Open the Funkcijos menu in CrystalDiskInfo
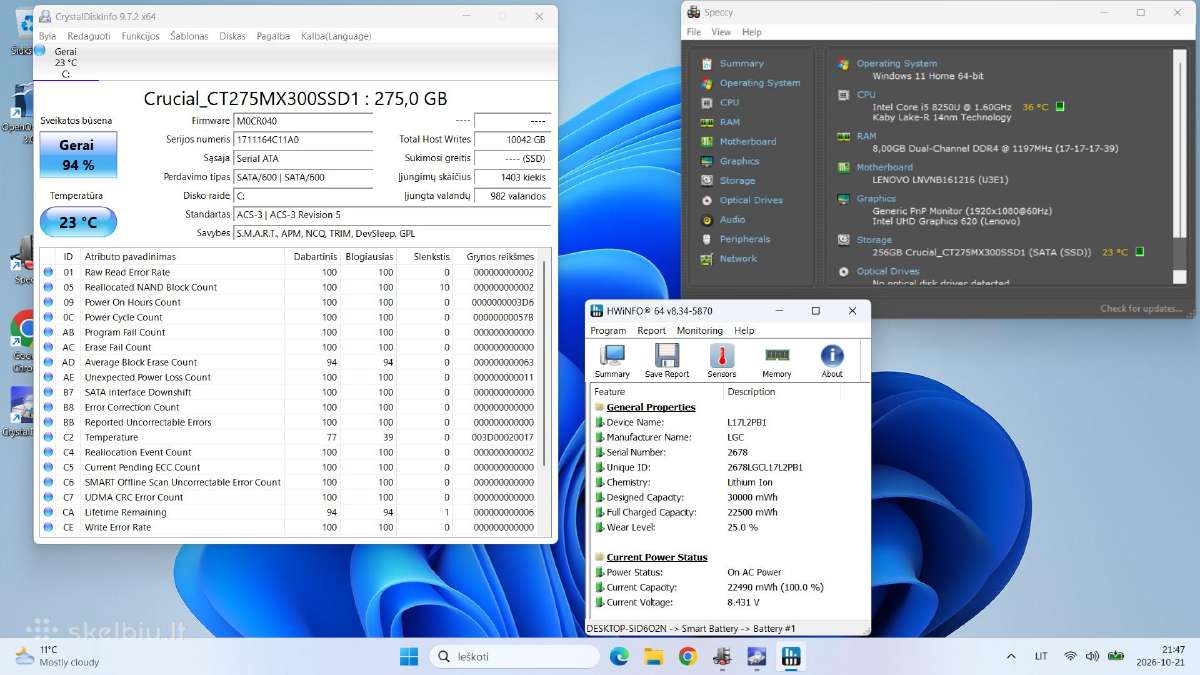This screenshot has width=1200, height=675. click(x=140, y=36)
